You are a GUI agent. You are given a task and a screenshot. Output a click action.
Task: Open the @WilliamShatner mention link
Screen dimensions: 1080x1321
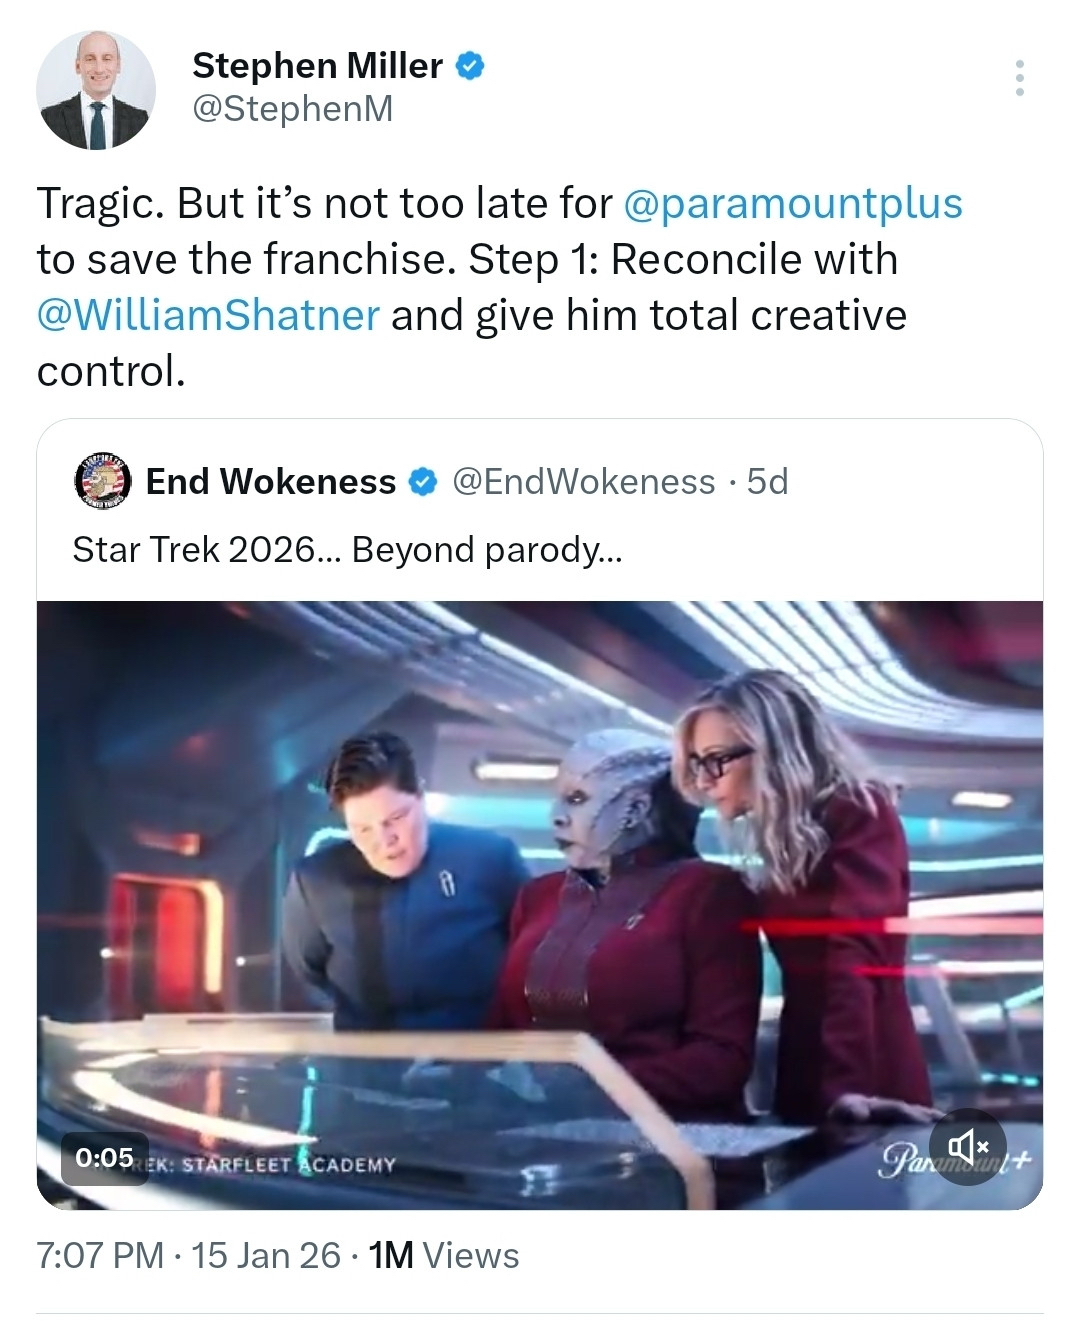click(208, 315)
